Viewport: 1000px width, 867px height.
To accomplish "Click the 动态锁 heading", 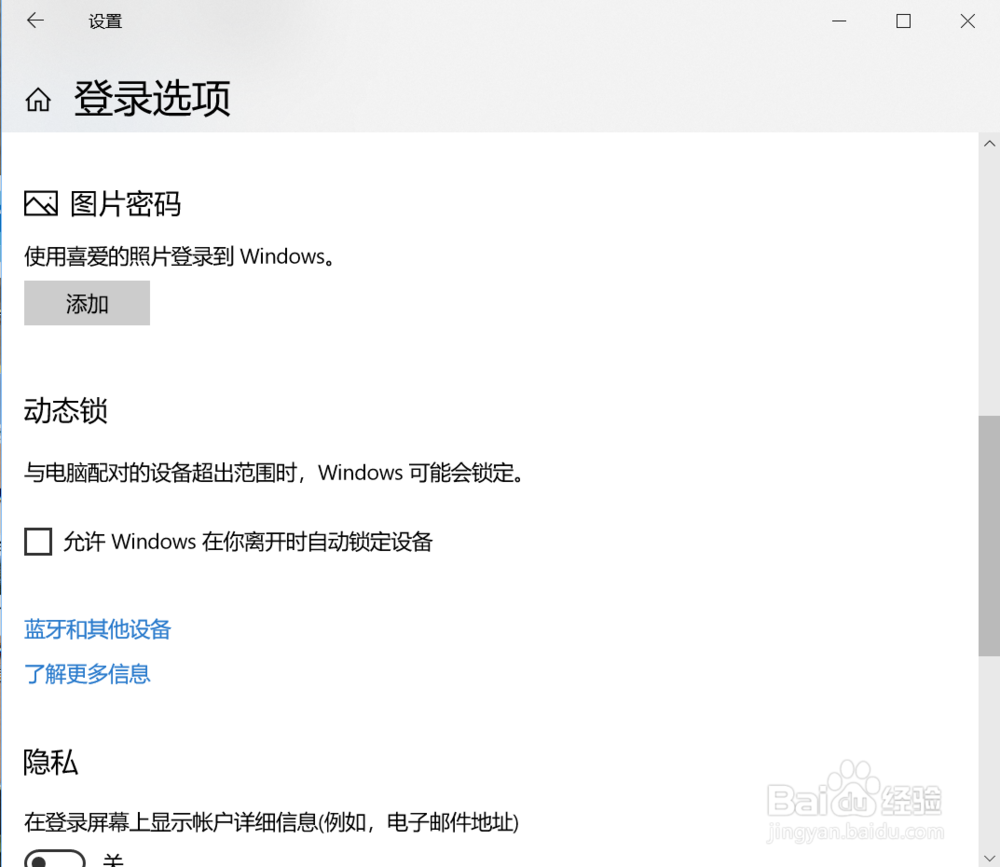I will tap(66, 410).
